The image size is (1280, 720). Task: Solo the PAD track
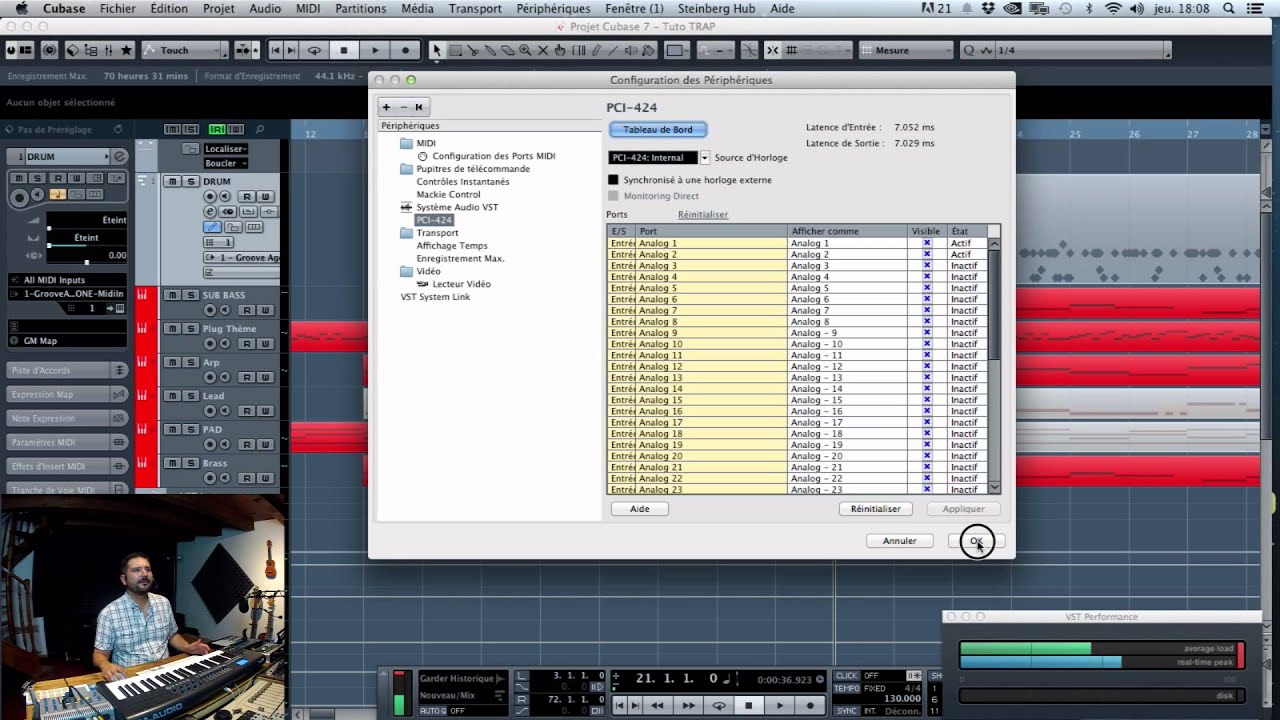(x=190, y=430)
